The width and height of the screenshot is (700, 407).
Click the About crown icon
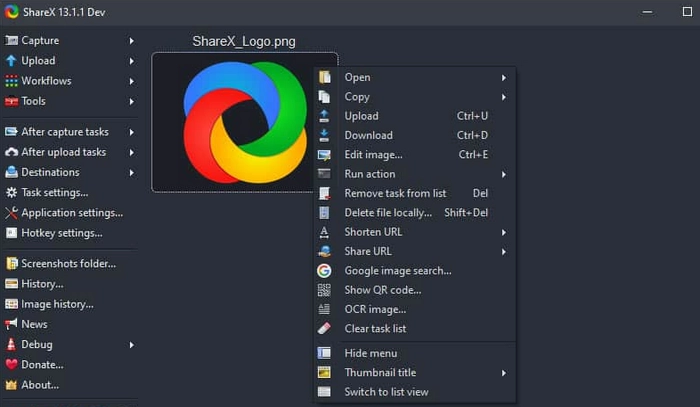[x=11, y=385]
